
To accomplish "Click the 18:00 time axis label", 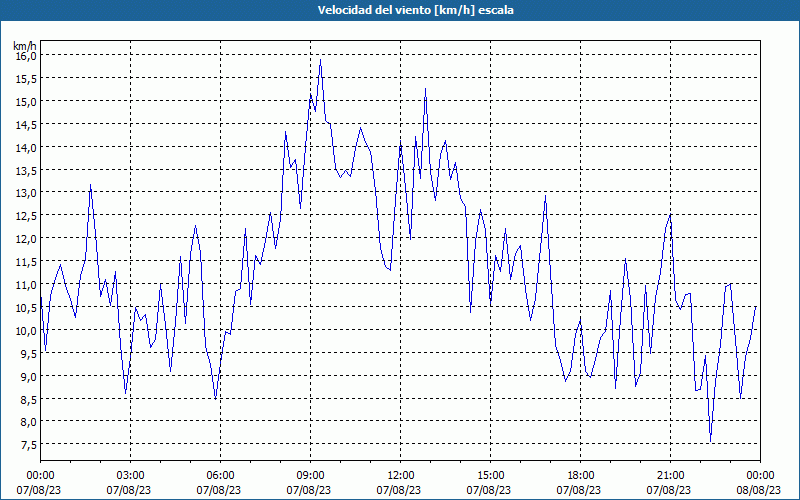I will coord(580,476).
